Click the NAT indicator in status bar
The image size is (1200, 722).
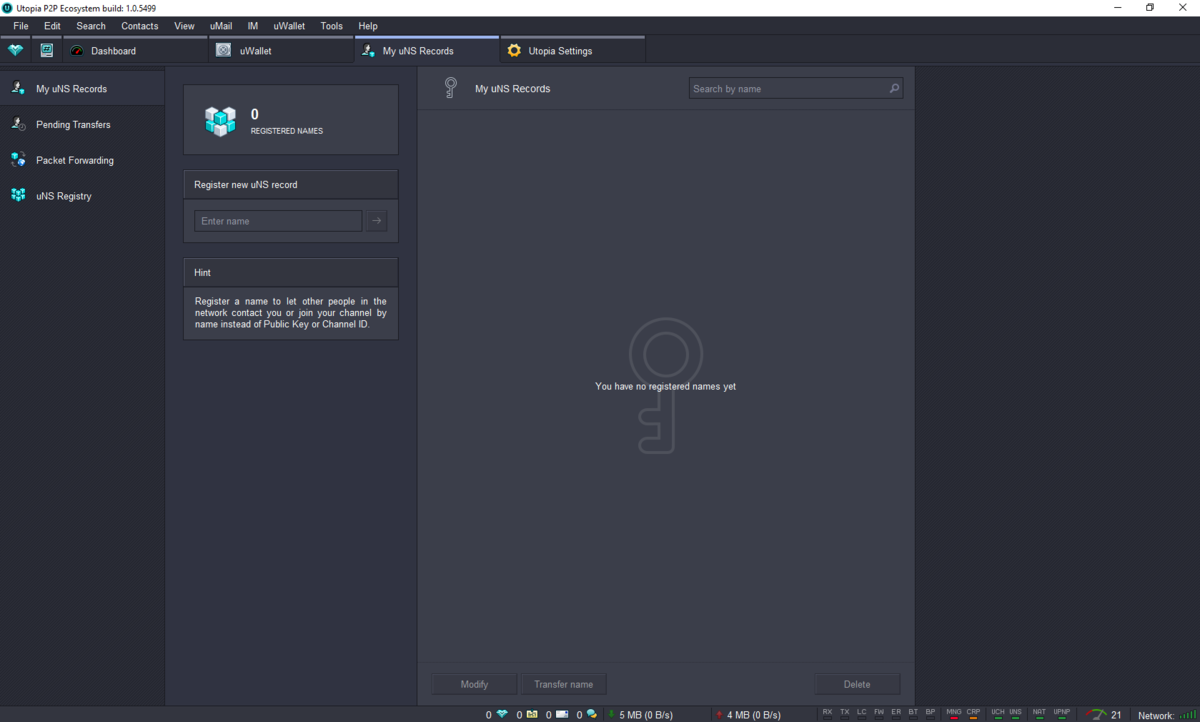(x=1039, y=713)
